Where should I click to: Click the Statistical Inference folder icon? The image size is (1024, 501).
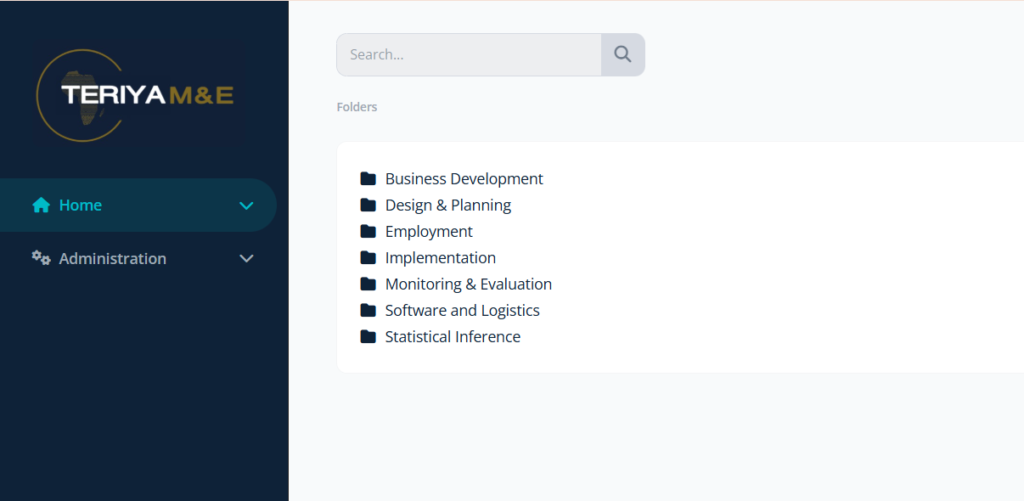click(x=368, y=337)
